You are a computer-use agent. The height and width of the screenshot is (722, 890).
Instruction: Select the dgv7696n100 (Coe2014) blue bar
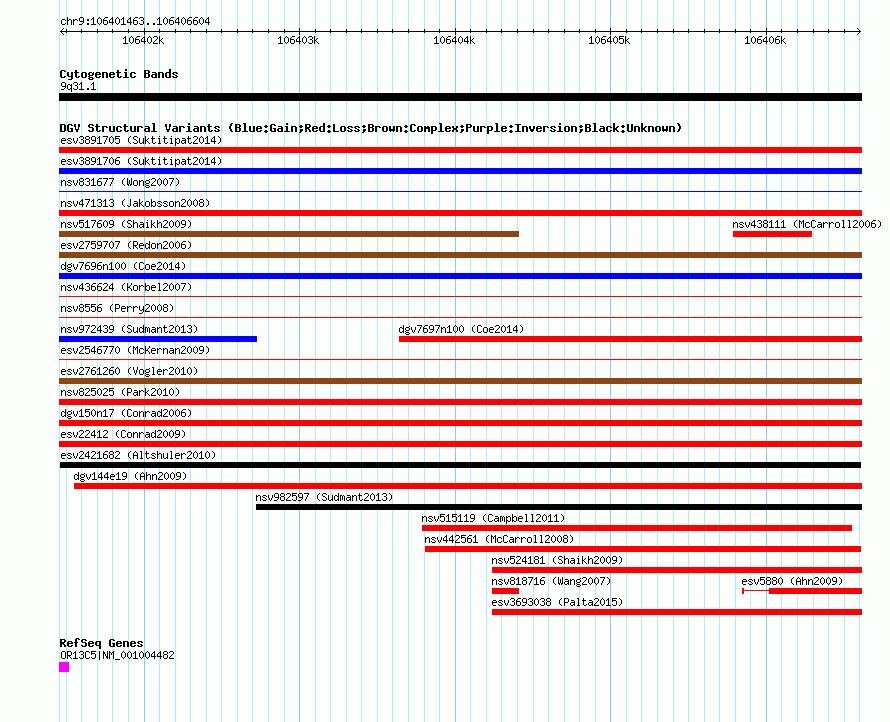click(x=460, y=276)
